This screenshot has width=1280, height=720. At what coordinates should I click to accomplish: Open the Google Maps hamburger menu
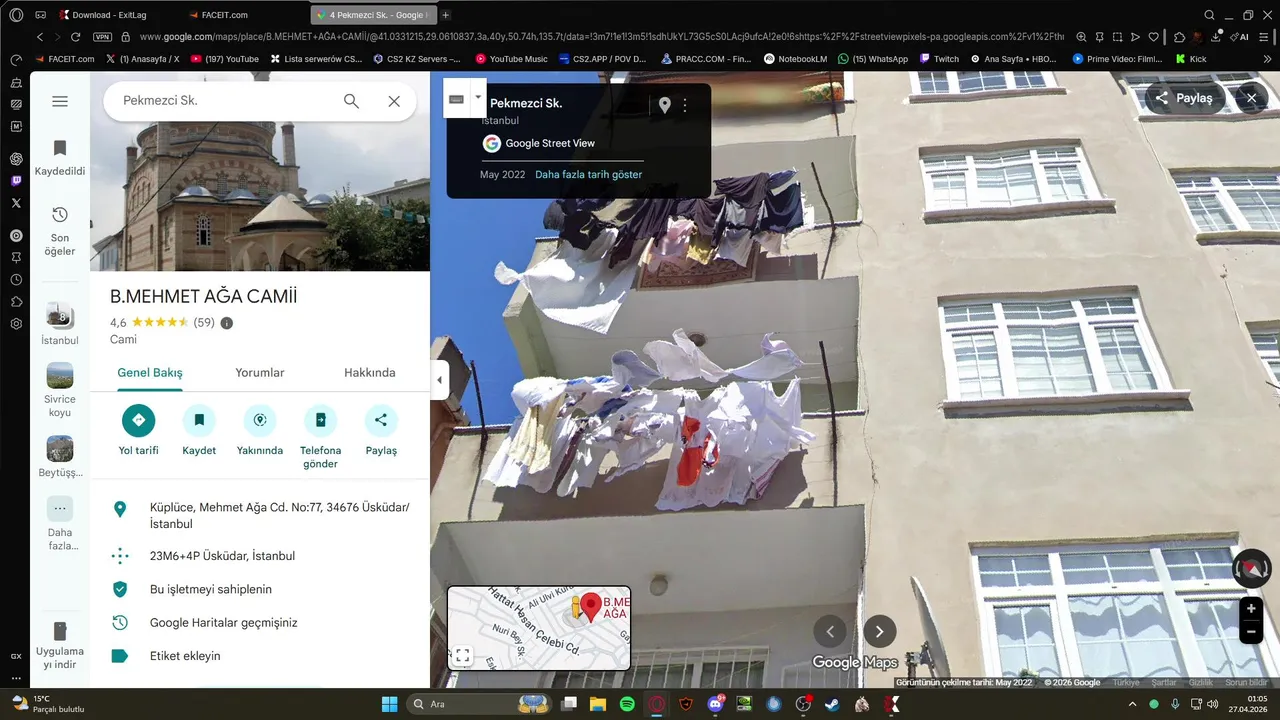tap(60, 101)
